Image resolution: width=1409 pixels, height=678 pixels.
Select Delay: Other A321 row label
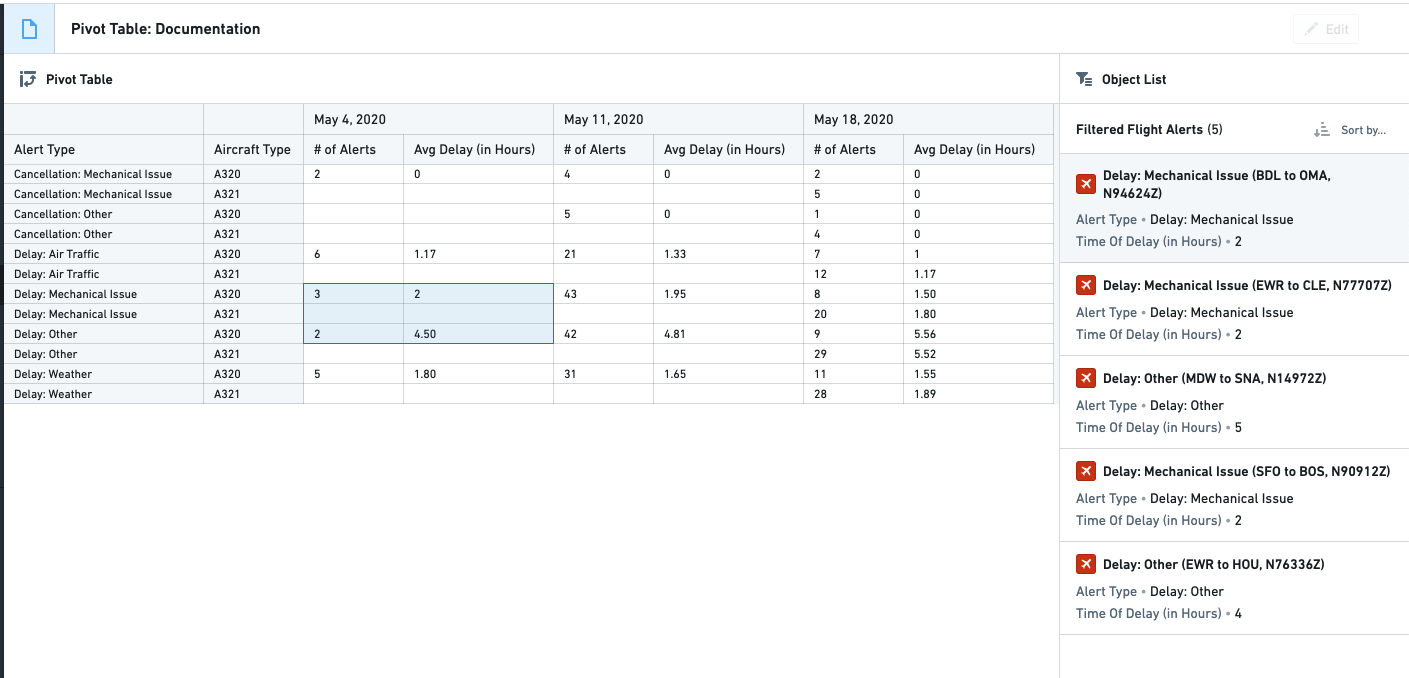103,354
